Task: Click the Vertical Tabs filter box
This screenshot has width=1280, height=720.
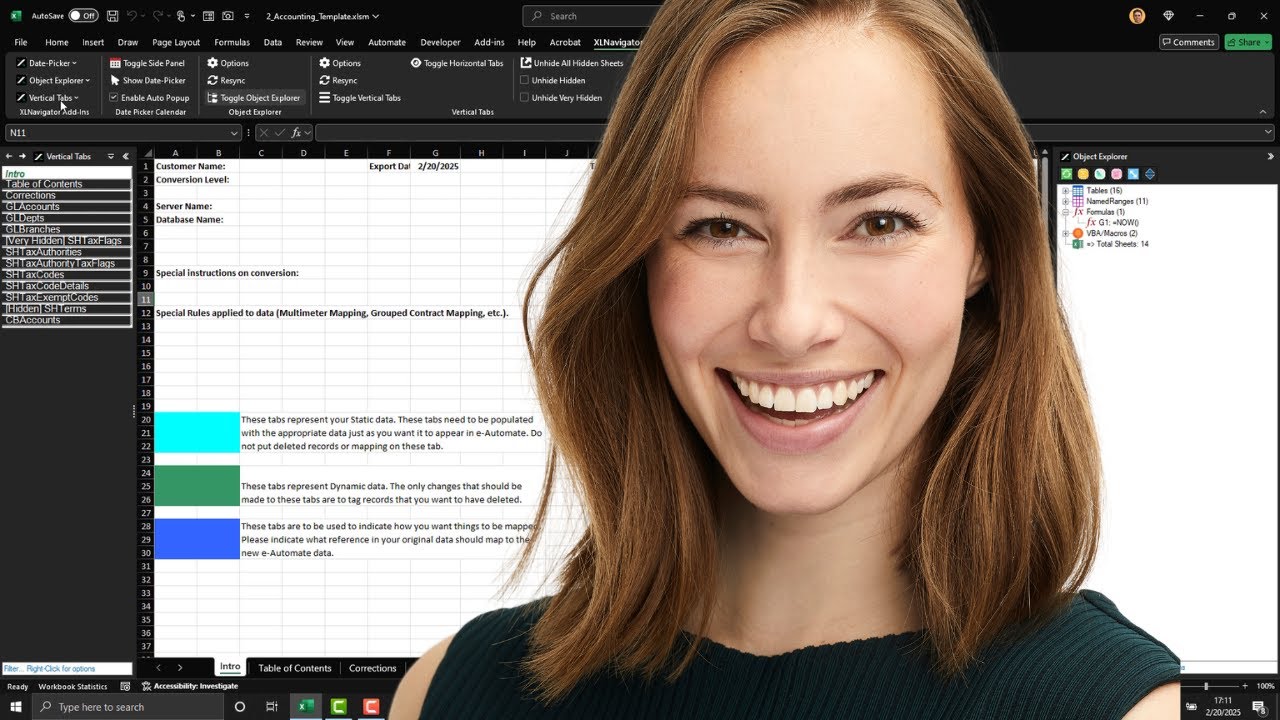Action: [x=67, y=668]
